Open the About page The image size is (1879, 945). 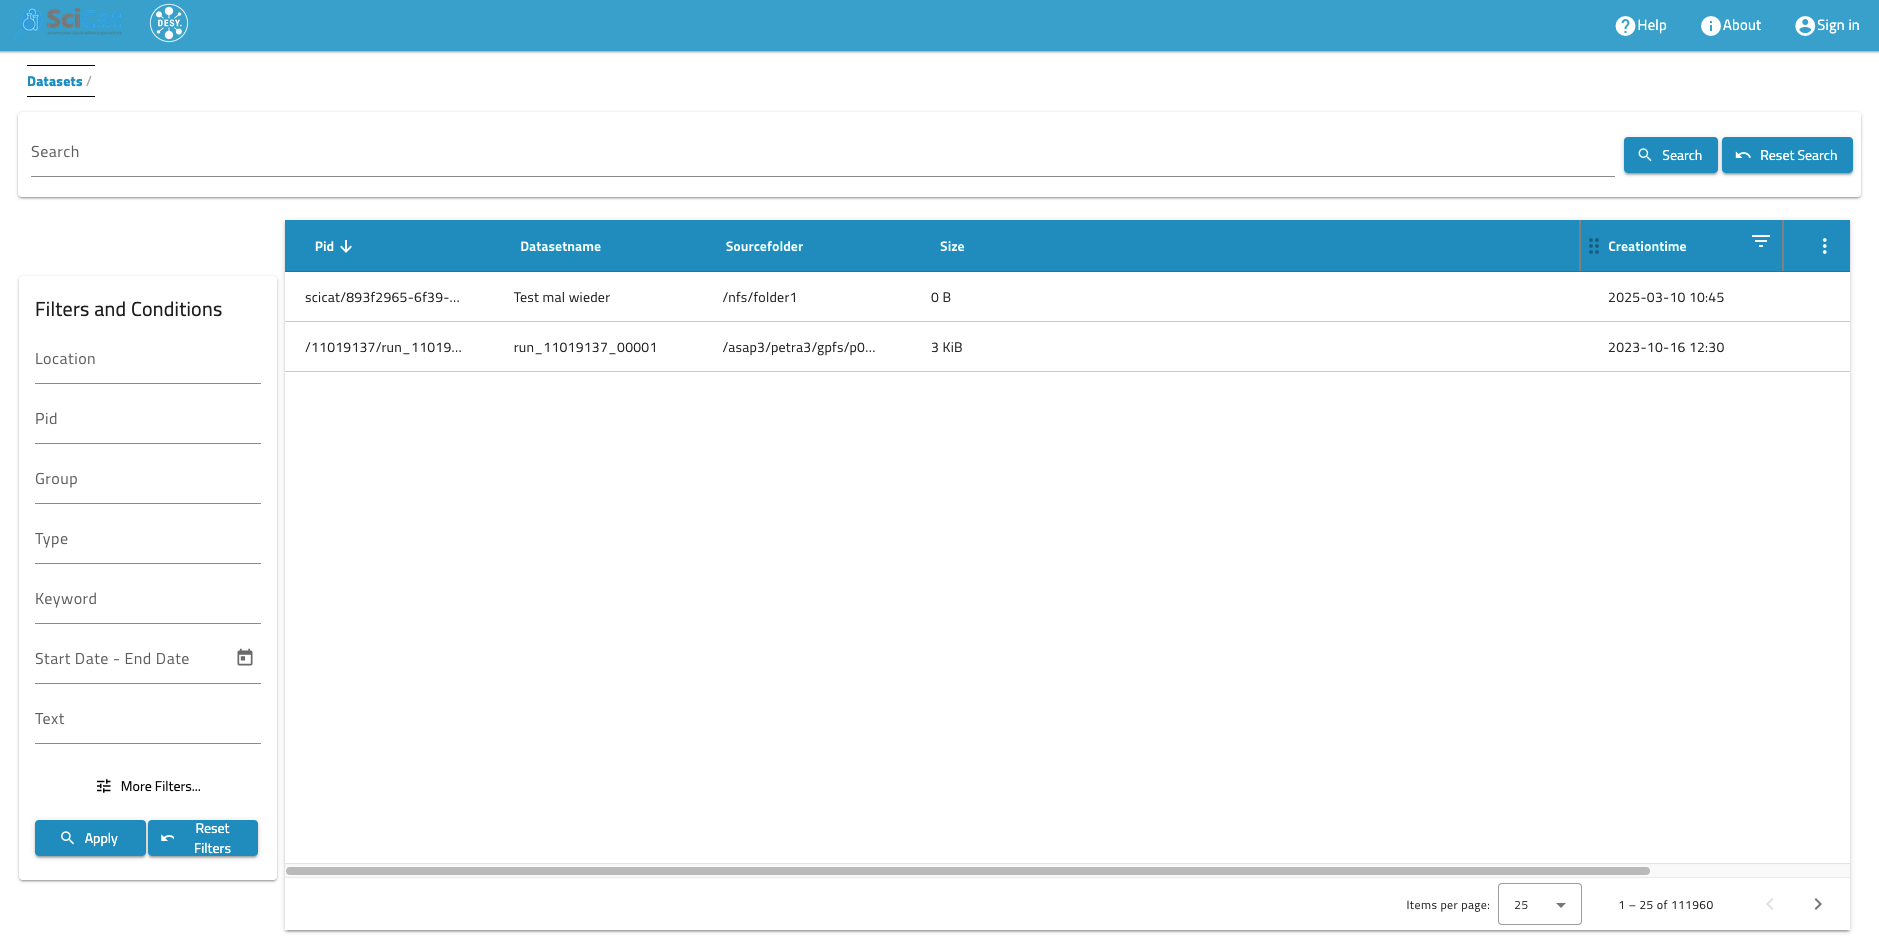point(1731,25)
